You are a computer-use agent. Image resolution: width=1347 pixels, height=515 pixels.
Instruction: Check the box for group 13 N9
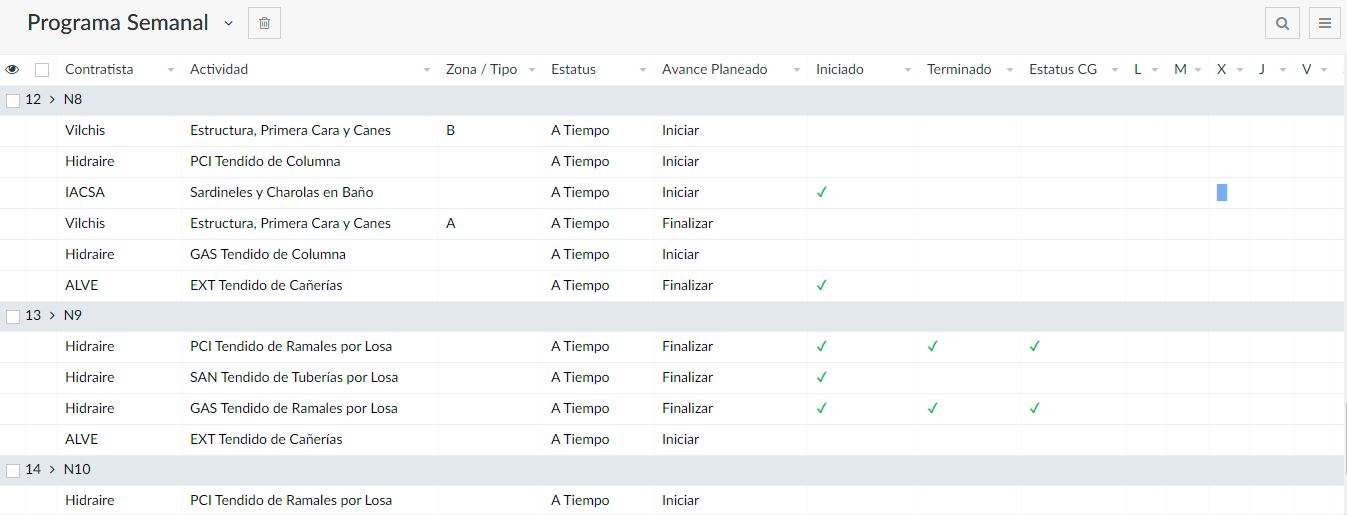point(13,316)
